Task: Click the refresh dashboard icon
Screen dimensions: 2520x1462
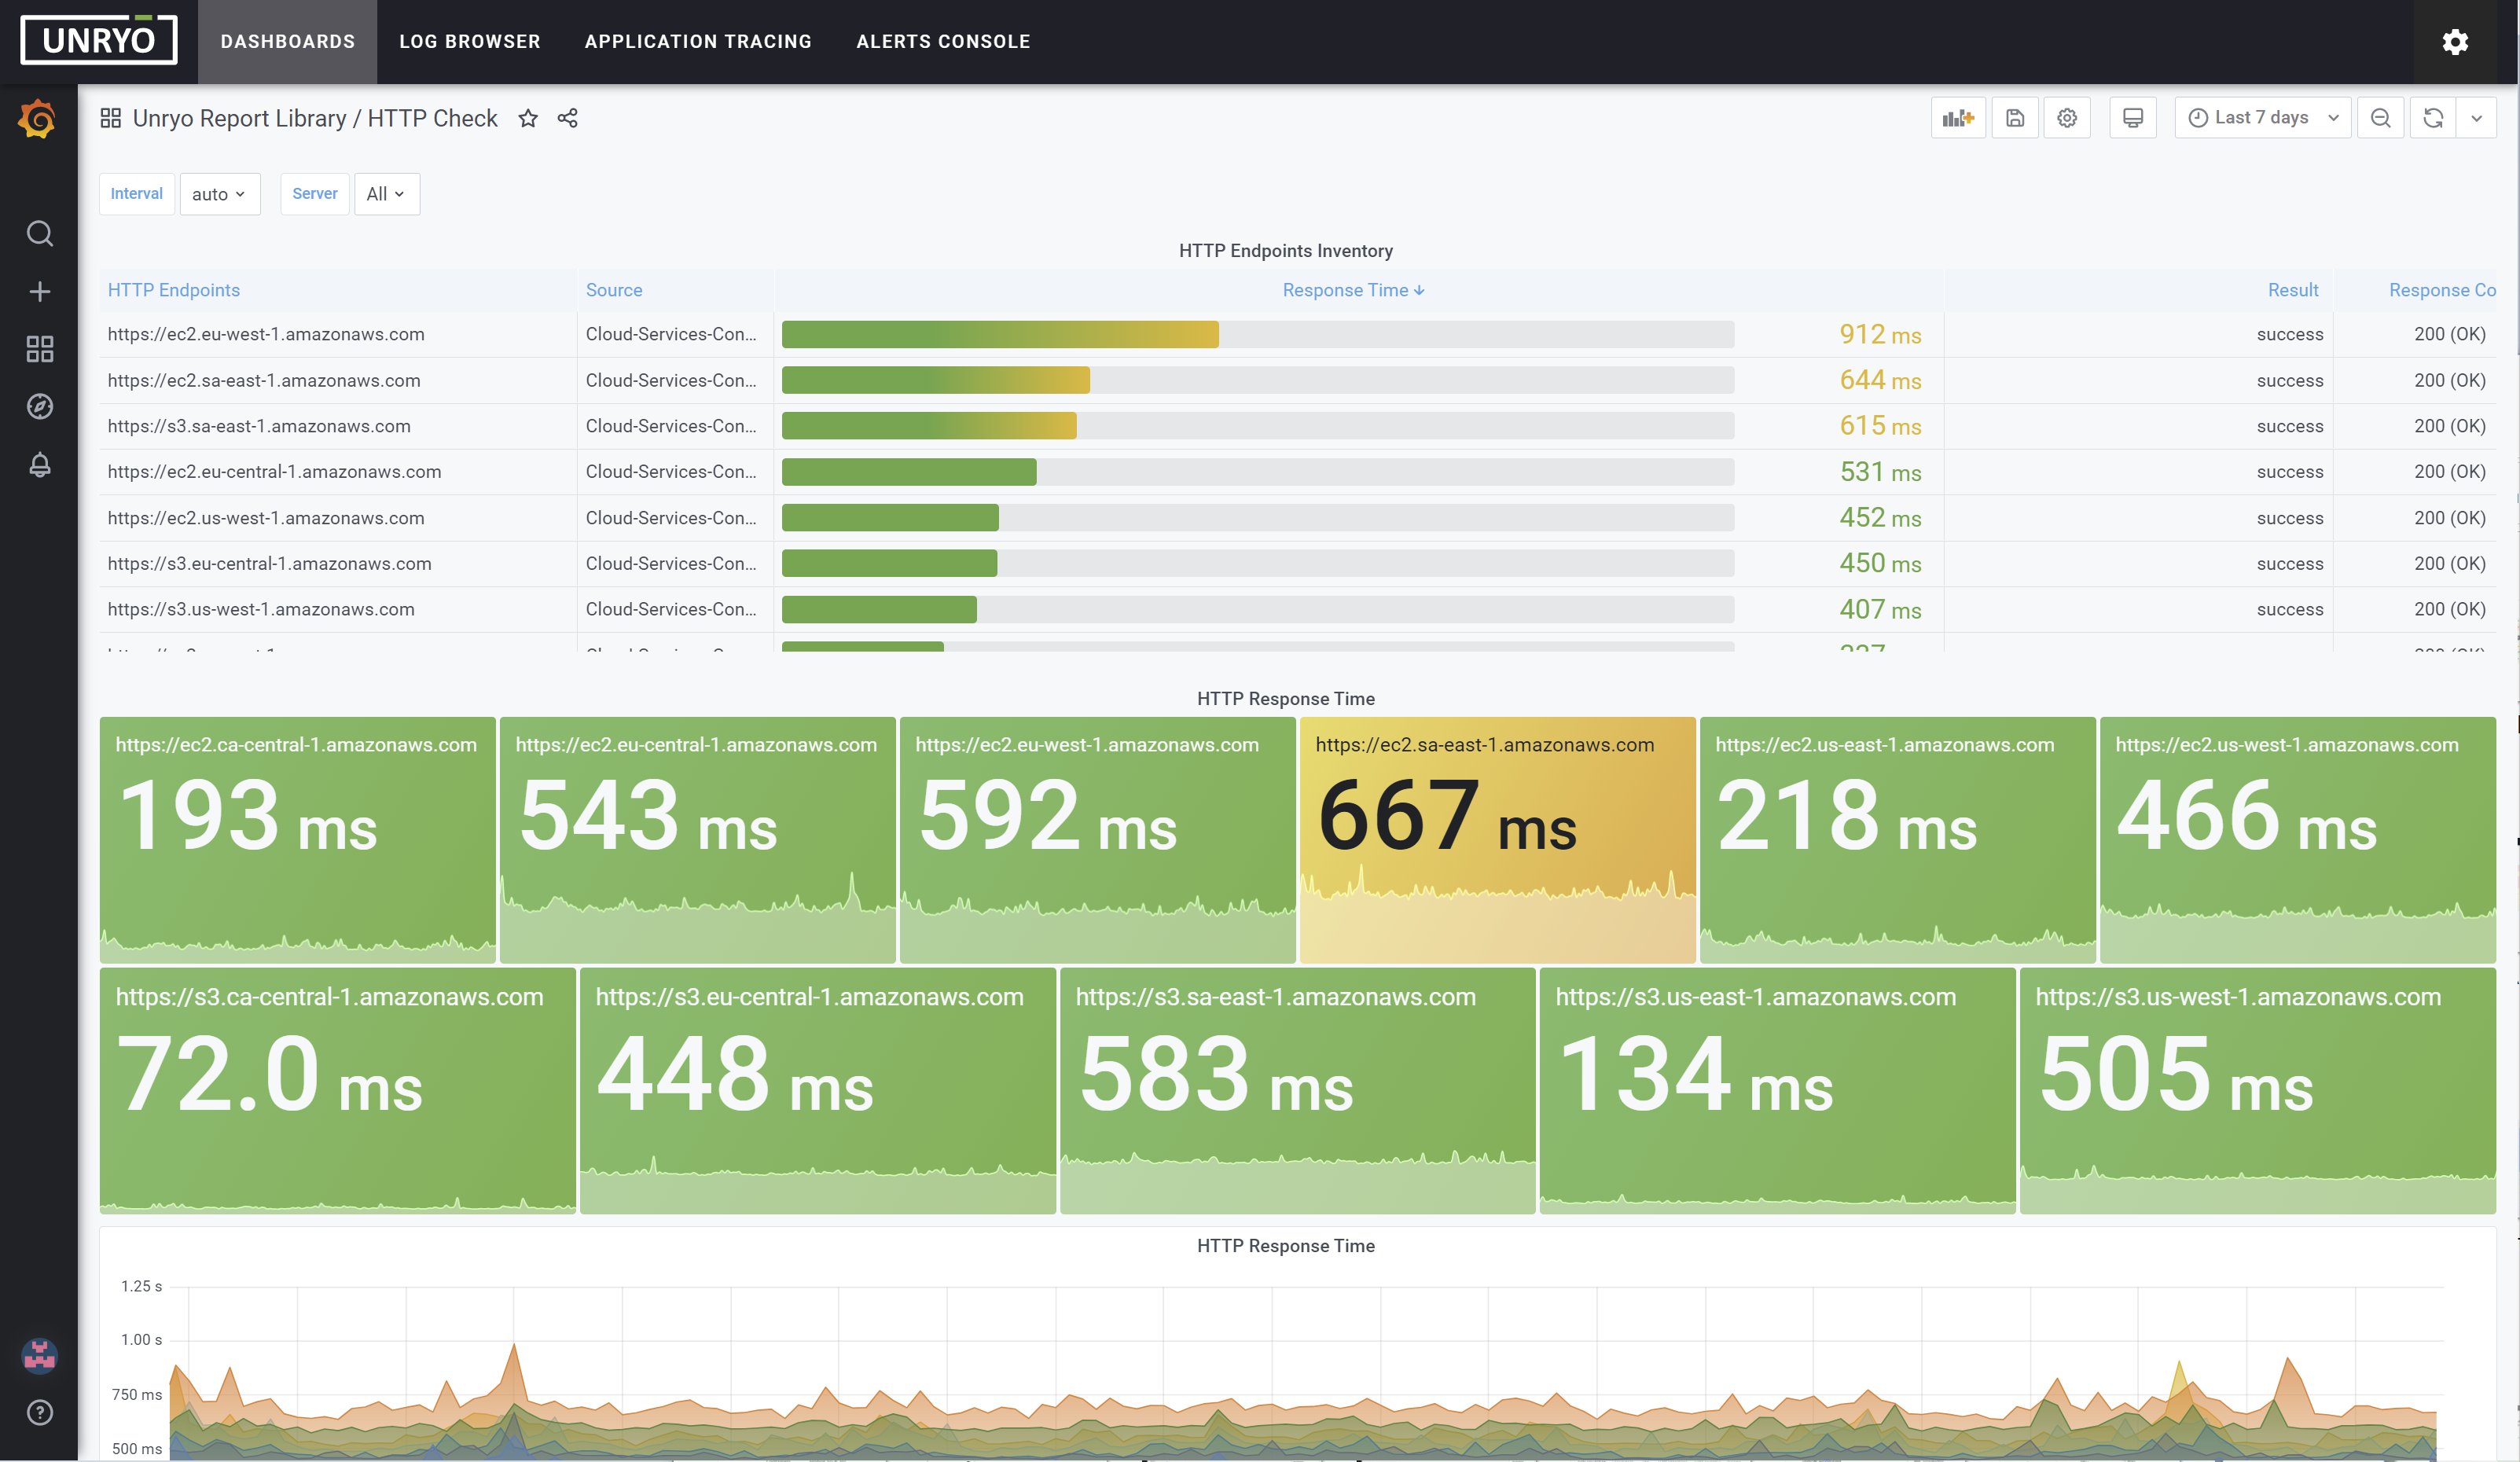Action: [x=2433, y=118]
